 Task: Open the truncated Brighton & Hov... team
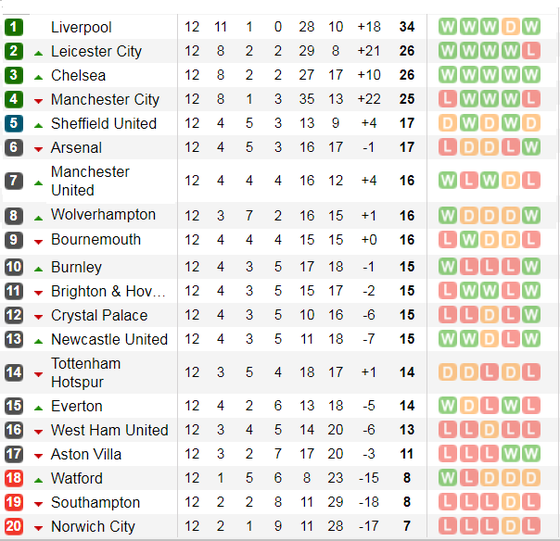(x=108, y=291)
